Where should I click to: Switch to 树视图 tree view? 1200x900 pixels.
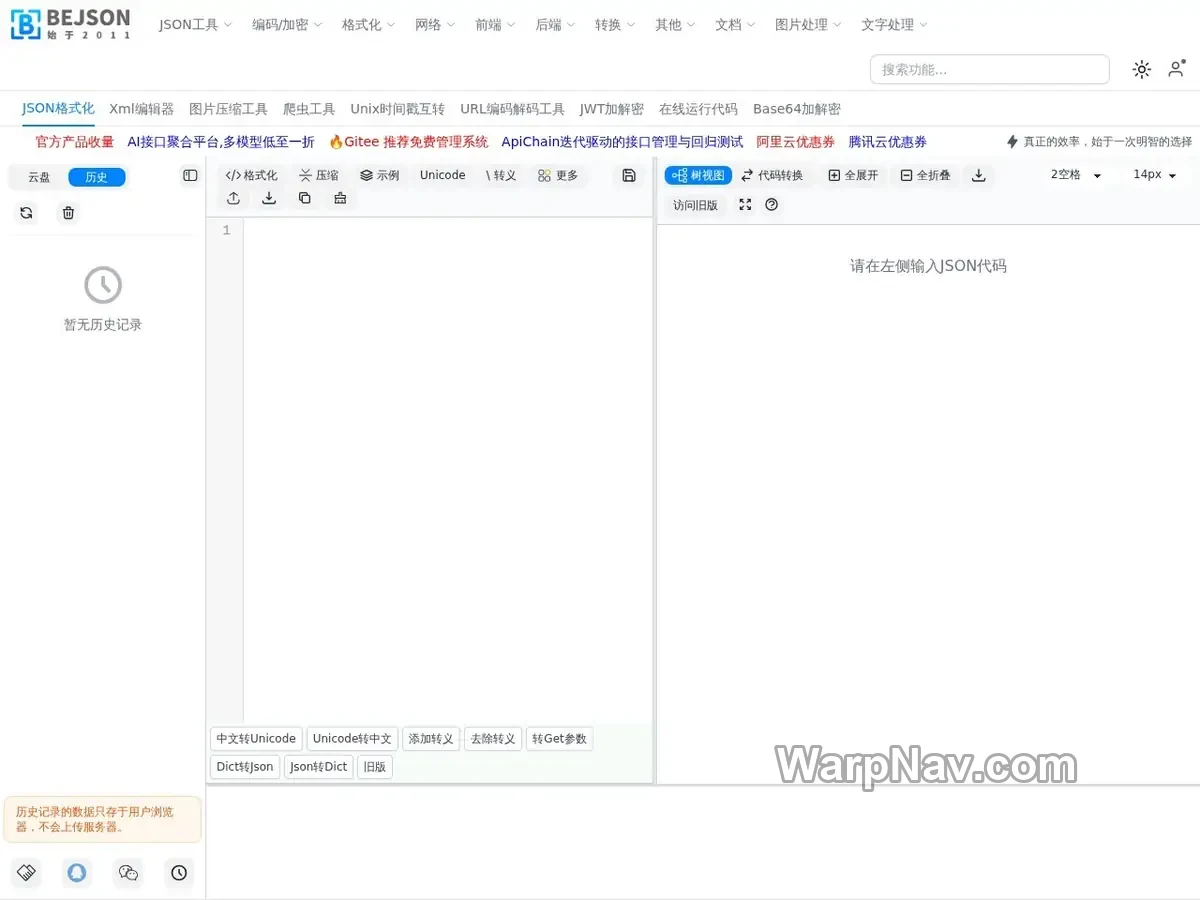click(x=698, y=175)
